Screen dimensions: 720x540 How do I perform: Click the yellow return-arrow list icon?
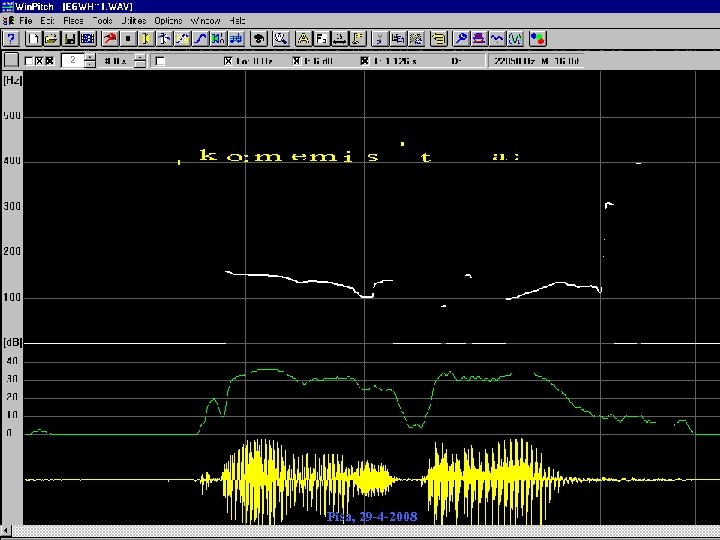(439, 39)
